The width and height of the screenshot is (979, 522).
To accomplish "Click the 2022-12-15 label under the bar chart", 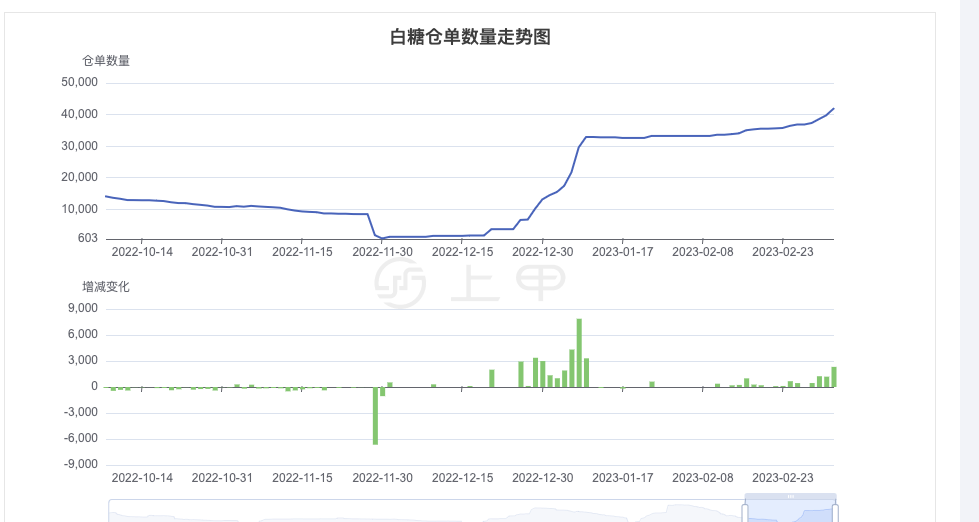I will click(x=462, y=478).
